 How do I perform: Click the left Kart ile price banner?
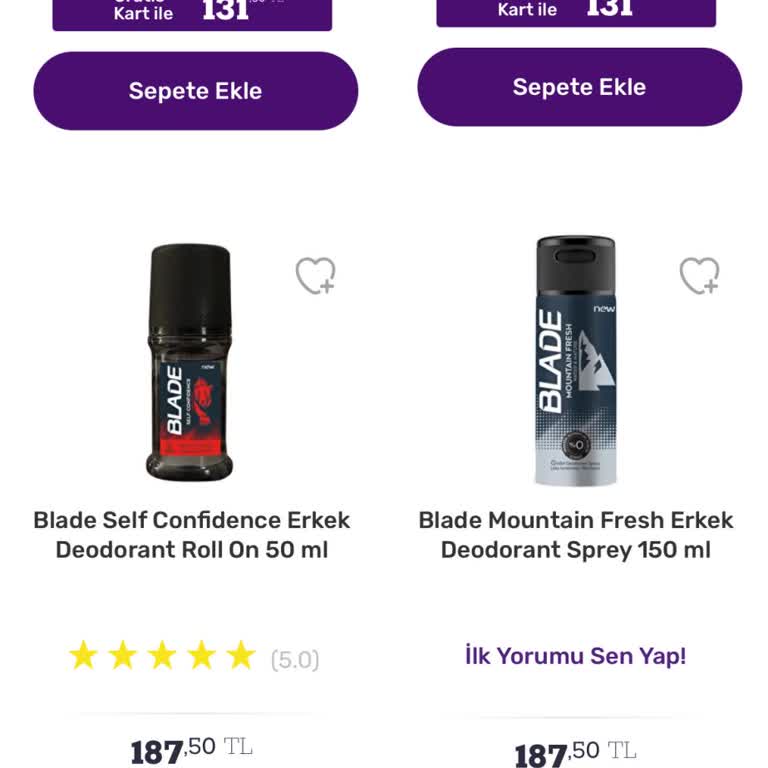coord(192,14)
